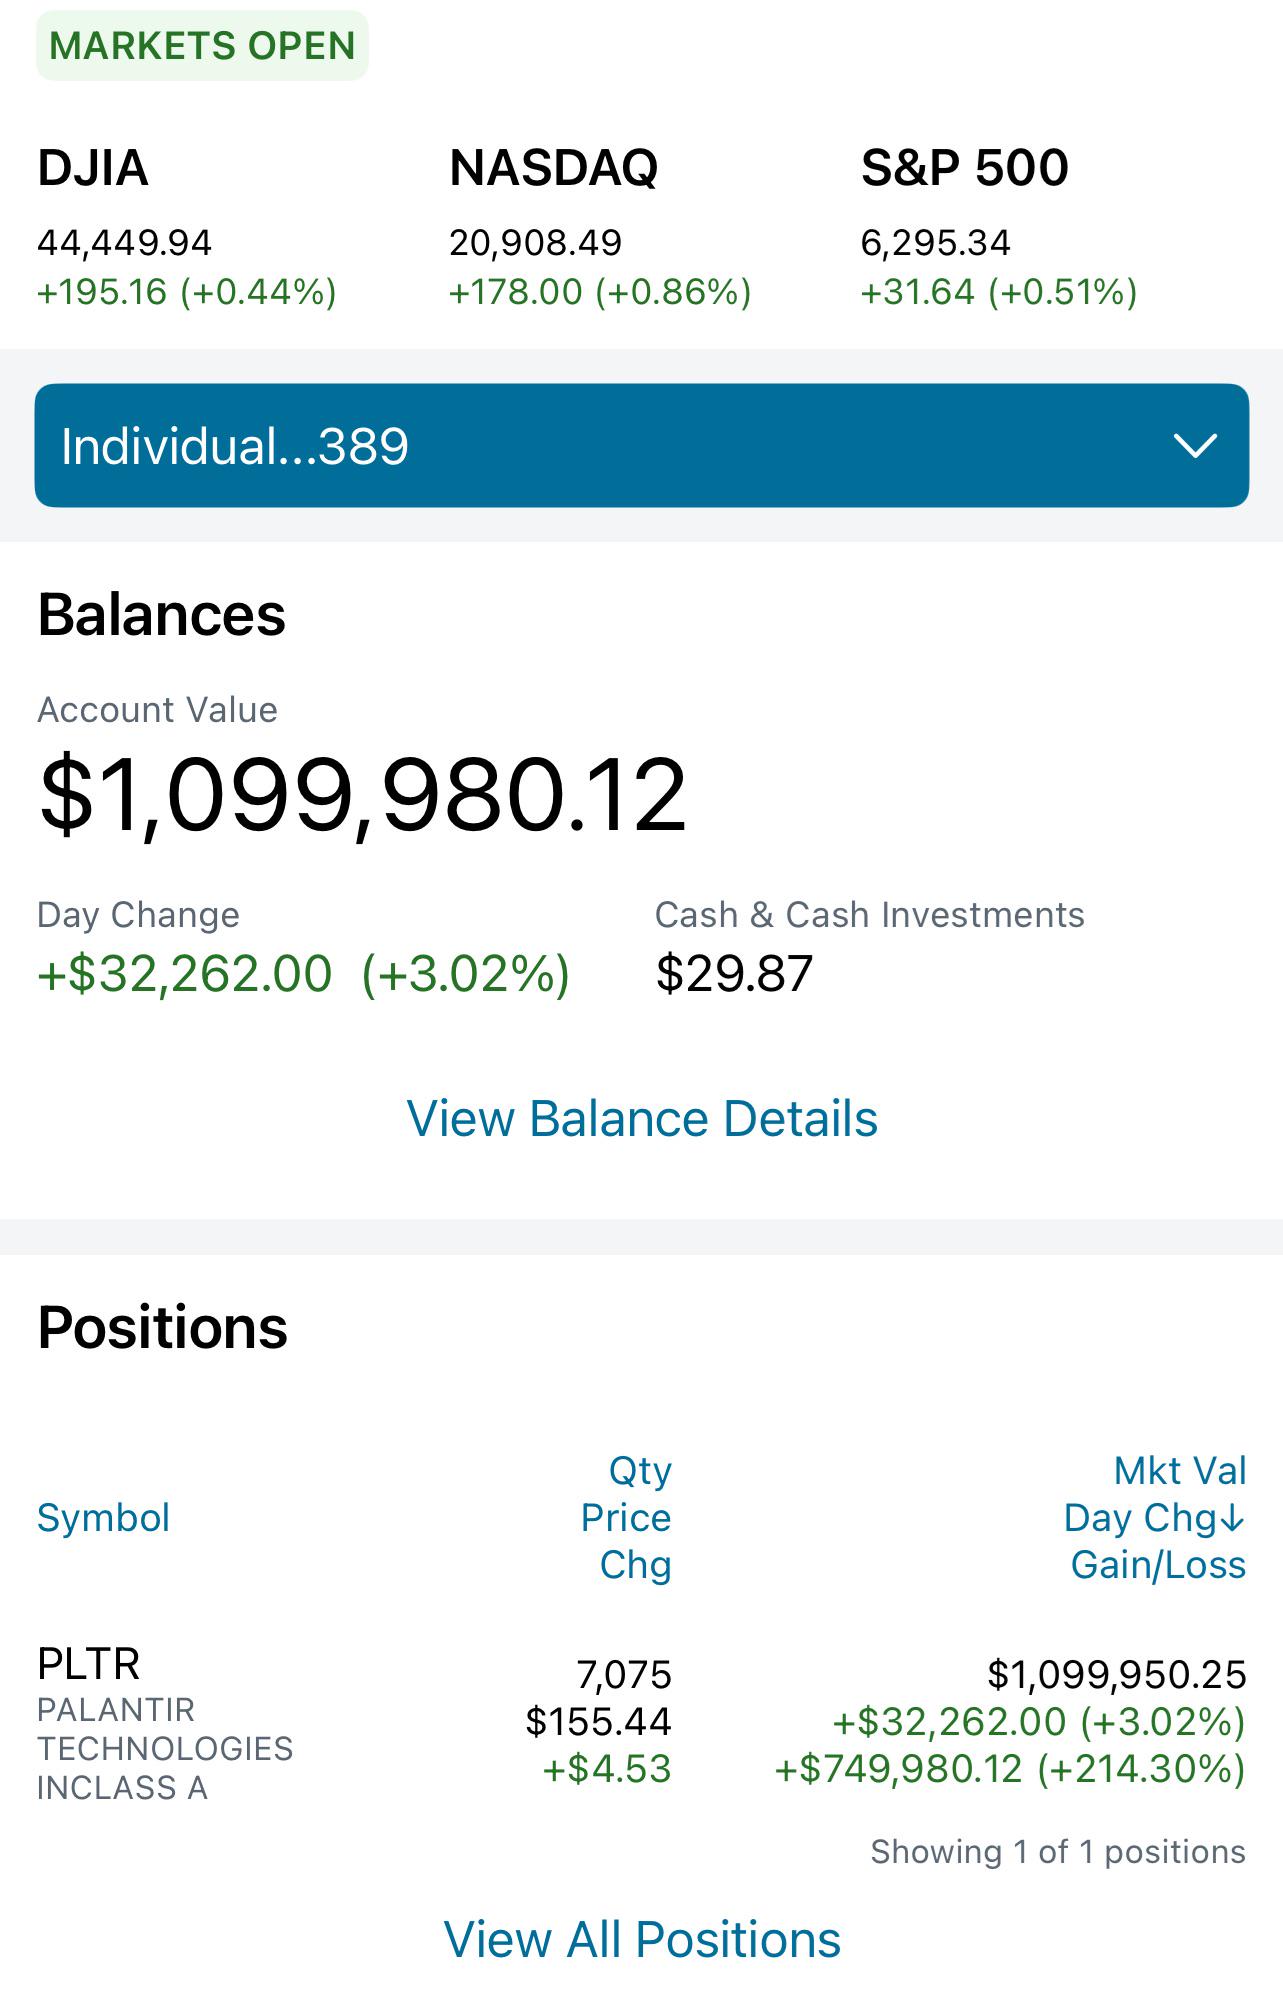Tap the PLTR market value $1,099,950.25
The width and height of the screenshot is (1283, 1996).
click(x=1116, y=1674)
